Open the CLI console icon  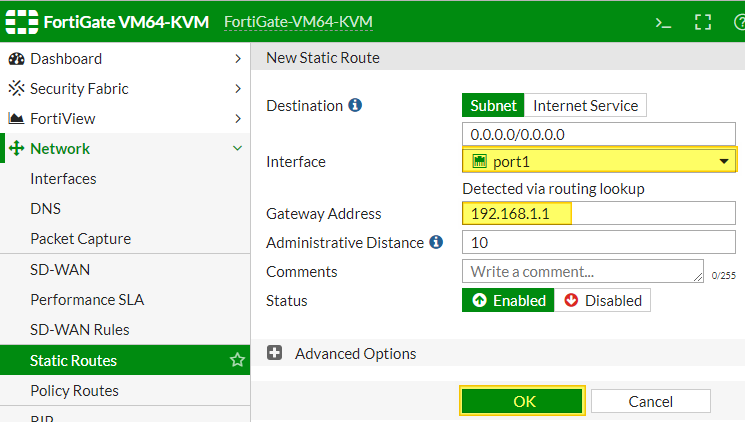click(663, 22)
